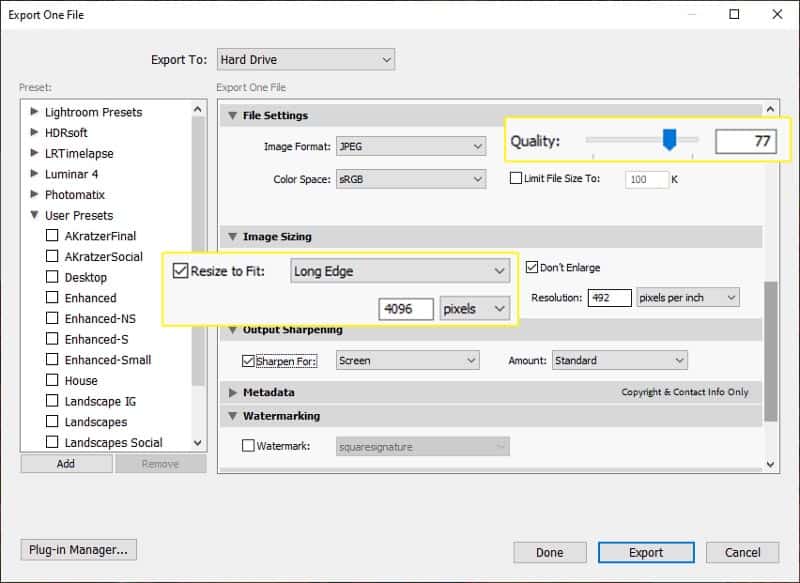Expand the LRTimelapse preset group
800x583 pixels.
[x=34, y=153]
